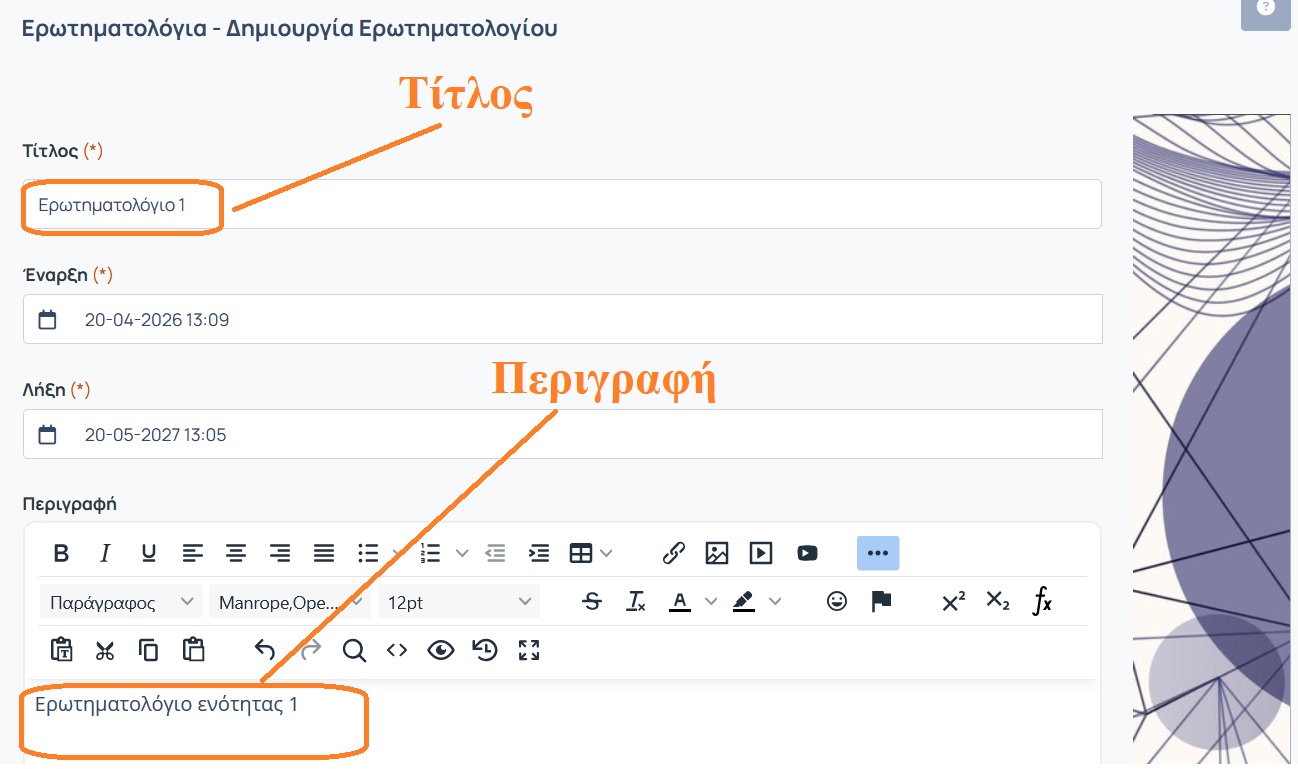Insert a math formula with fx icon

pos(1042,602)
